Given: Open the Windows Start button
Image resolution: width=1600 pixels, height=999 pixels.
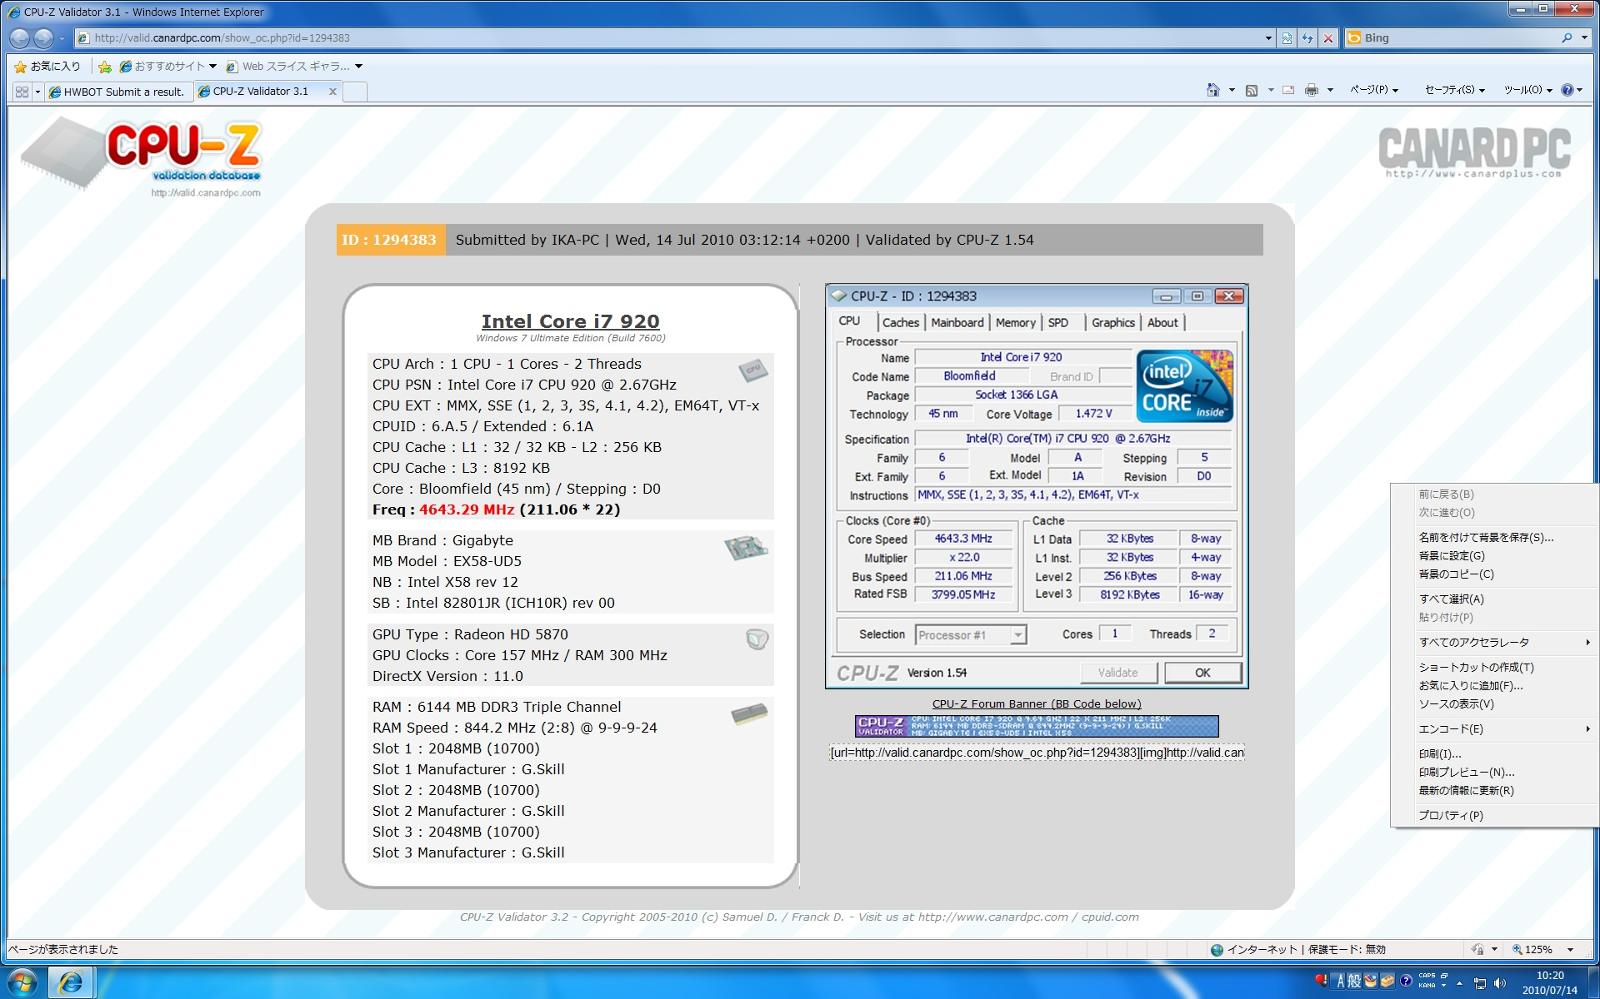Looking at the screenshot, I should point(21,983).
